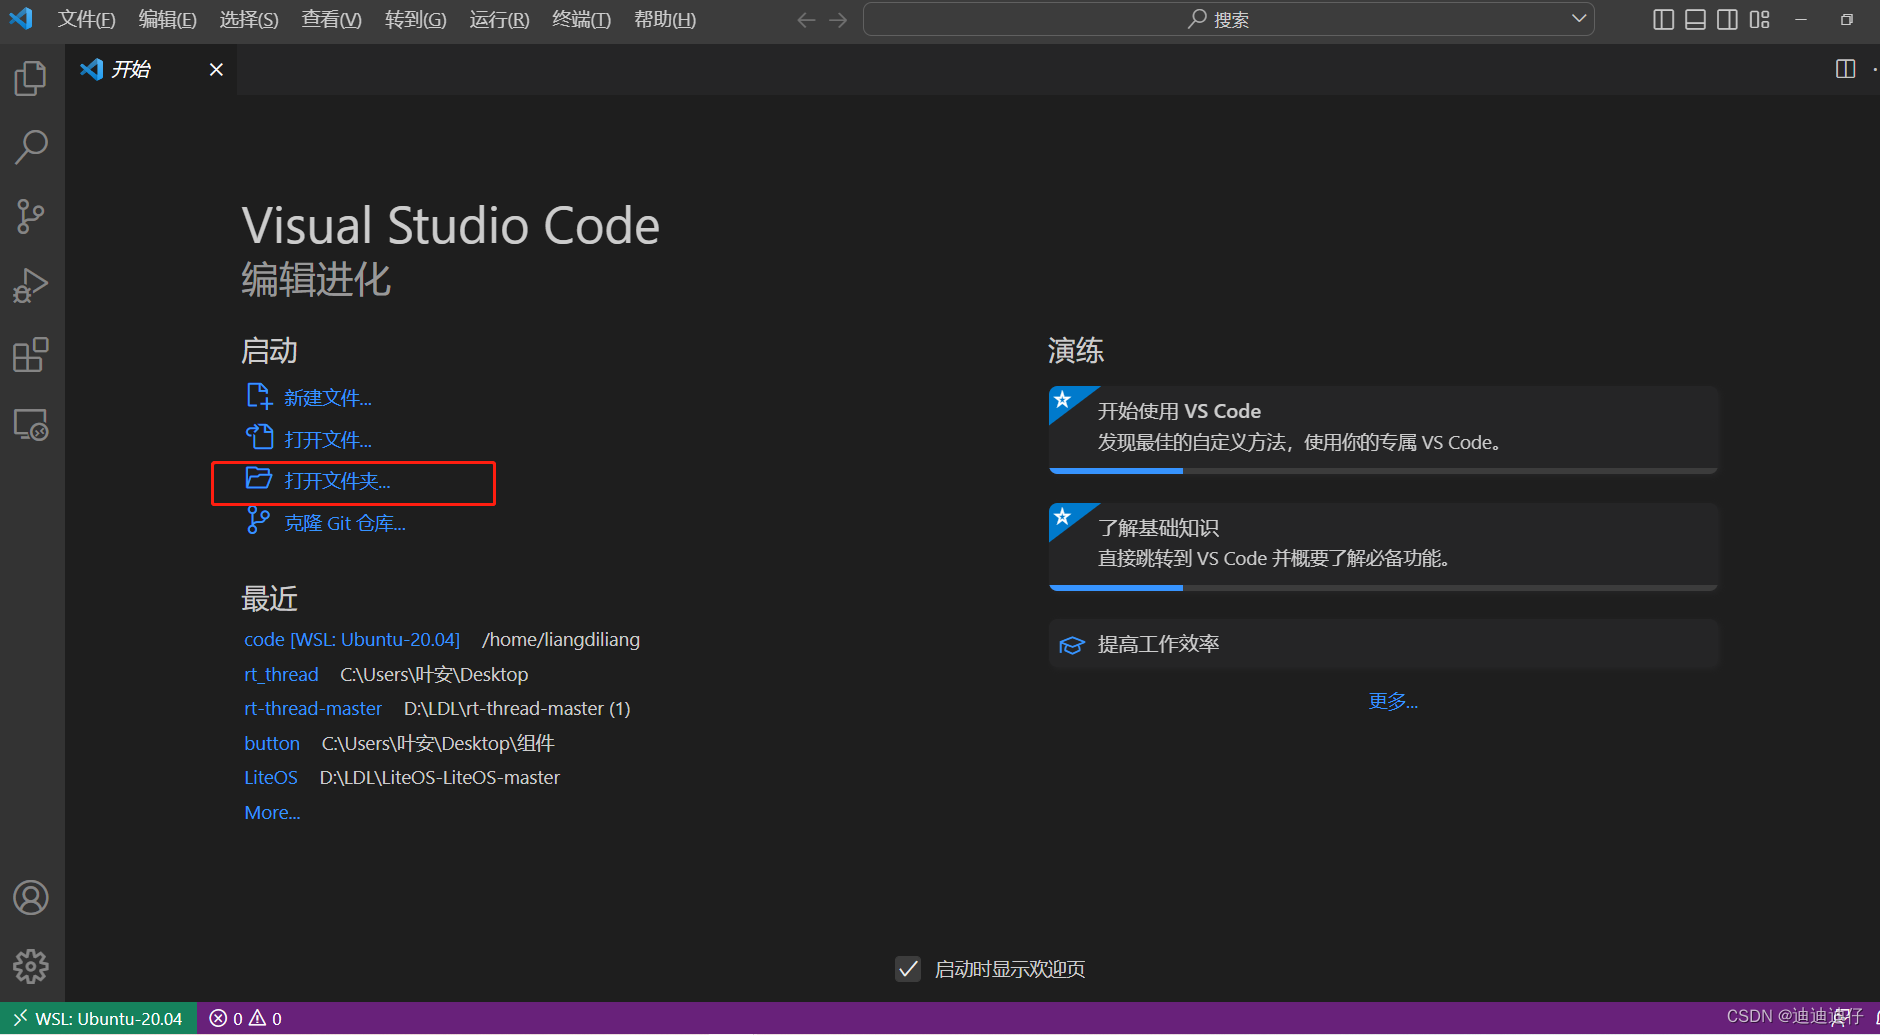
Task: Go forward with the right arrow
Action: pyautogui.click(x=838, y=20)
